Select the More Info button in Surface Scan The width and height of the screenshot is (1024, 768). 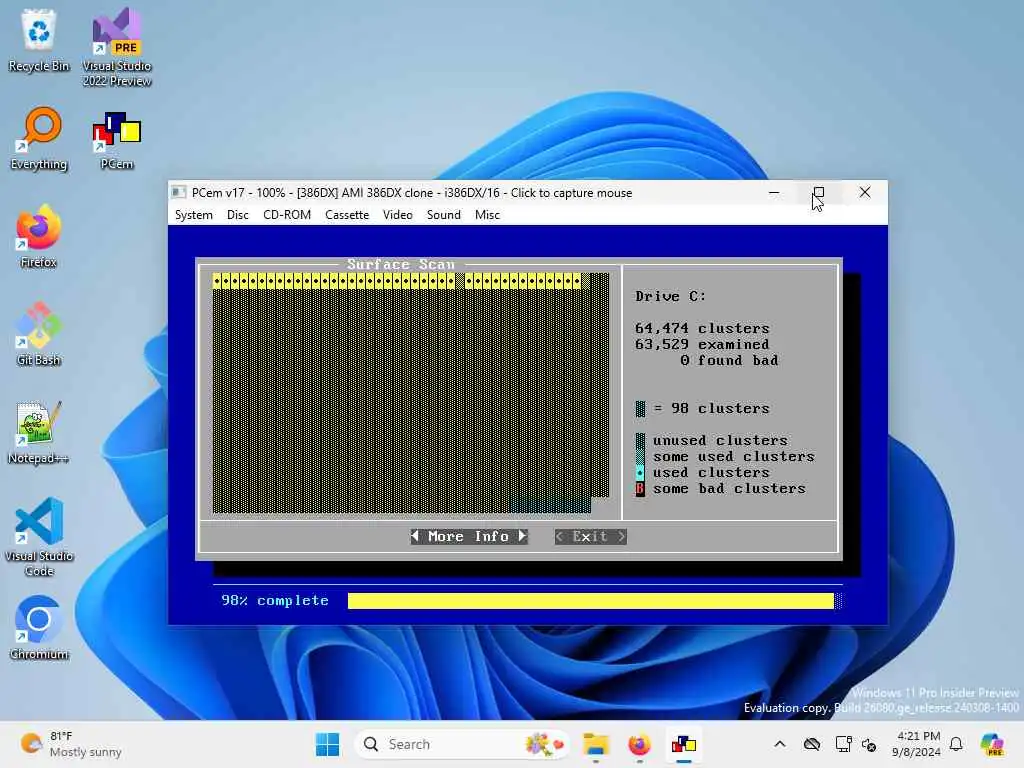coord(468,536)
